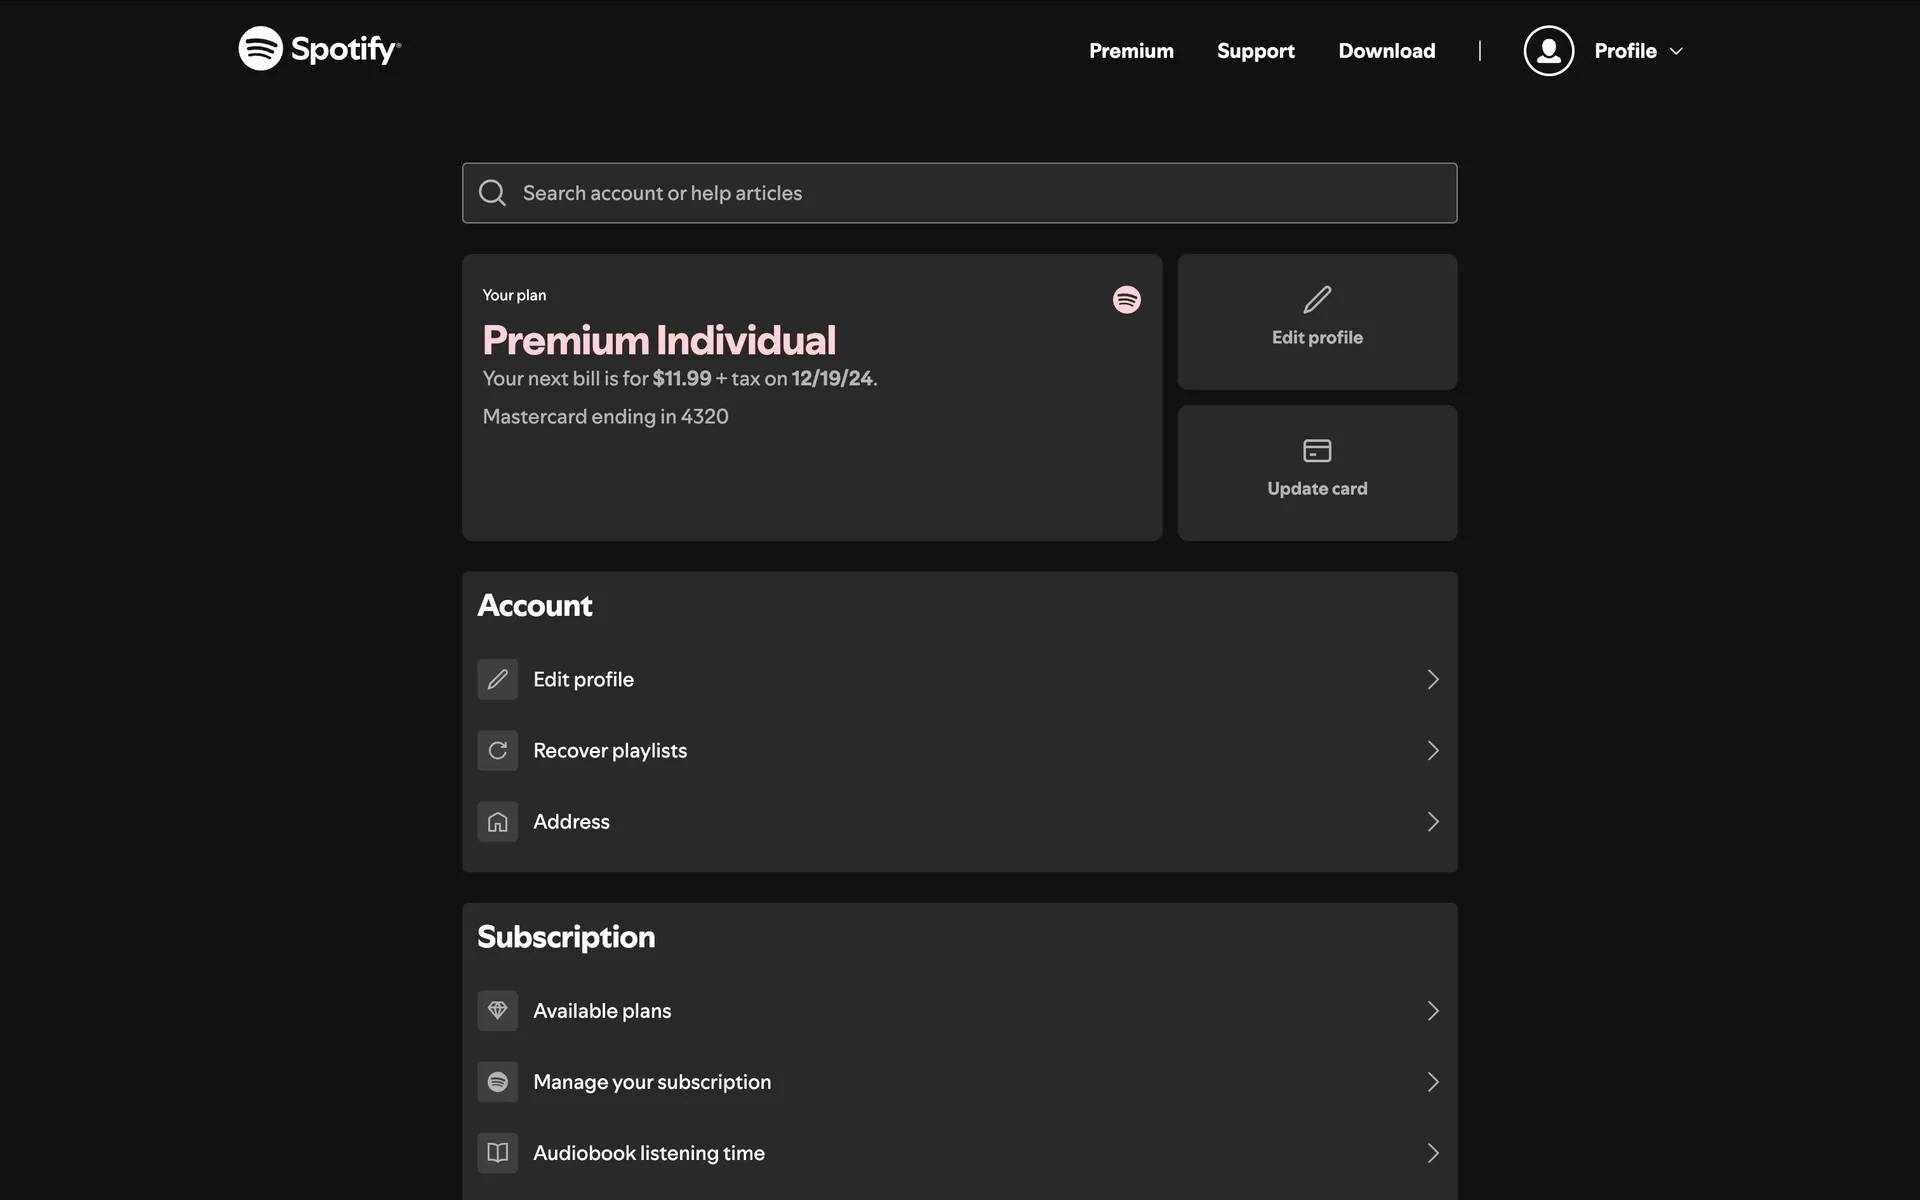Click the Your plan label
The image size is (1920, 1200).
point(514,295)
